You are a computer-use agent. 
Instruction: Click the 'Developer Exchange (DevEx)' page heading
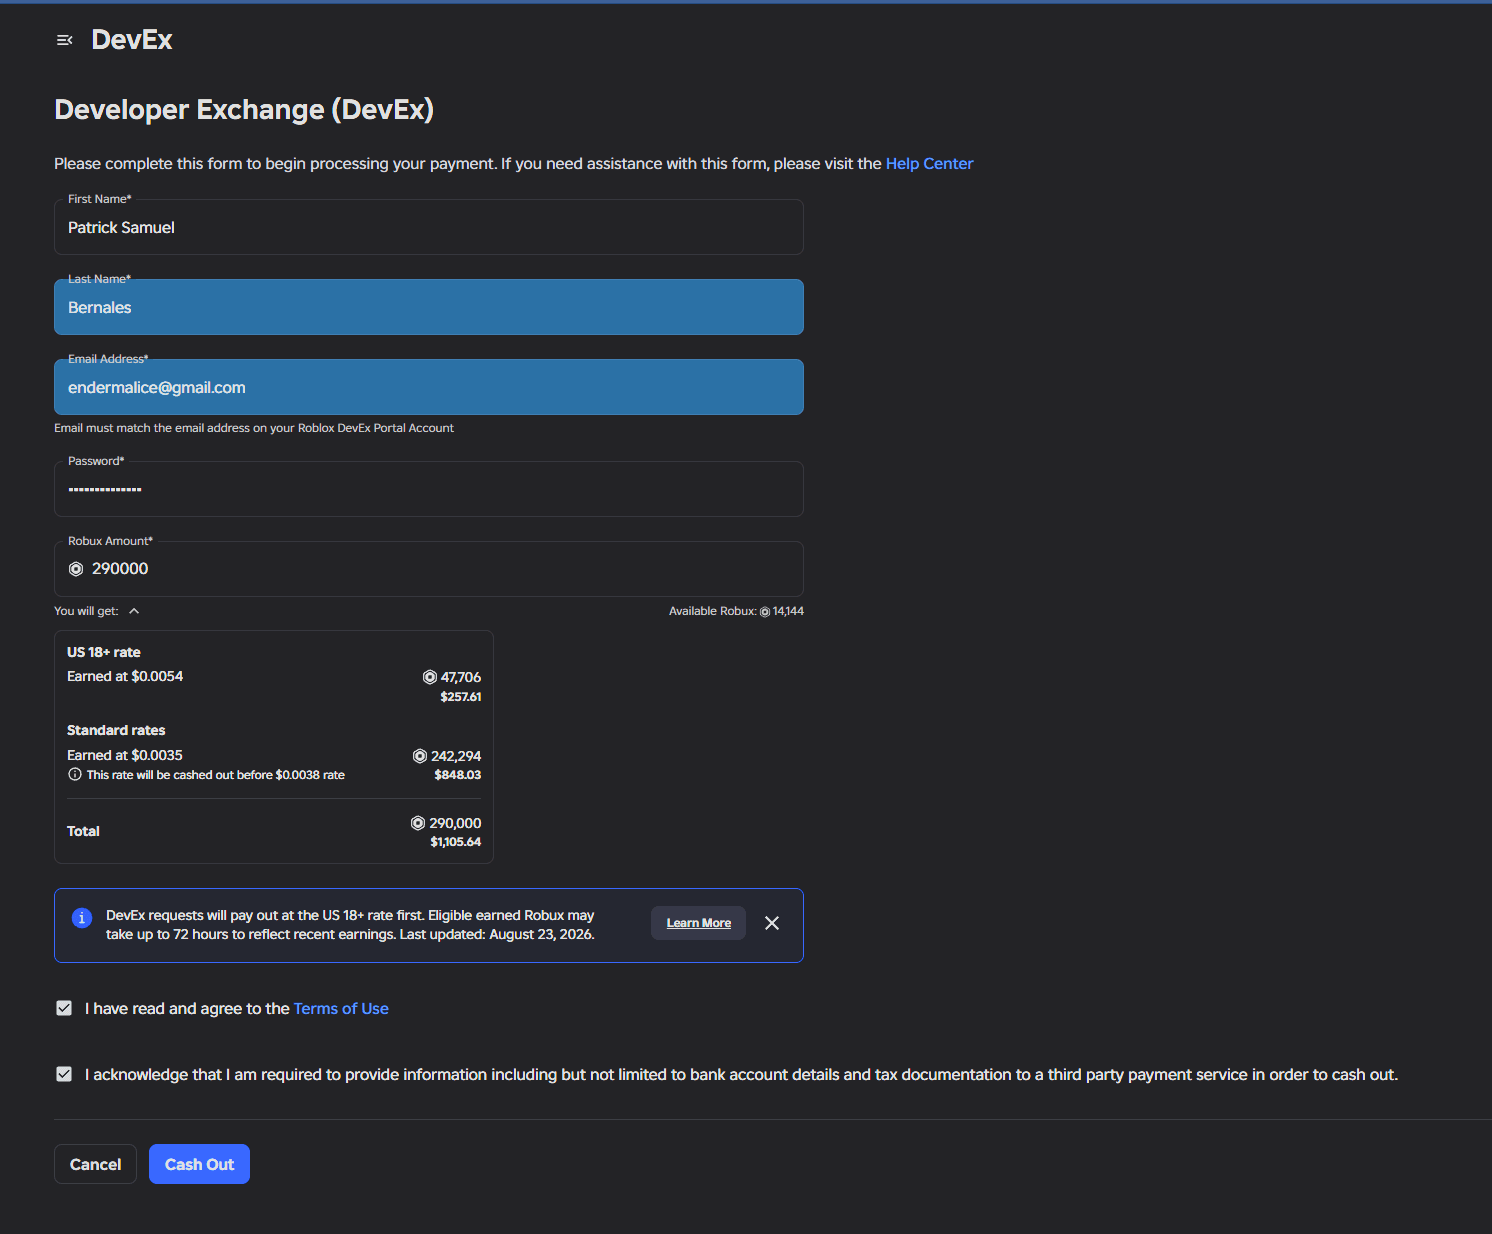click(x=244, y=110)
